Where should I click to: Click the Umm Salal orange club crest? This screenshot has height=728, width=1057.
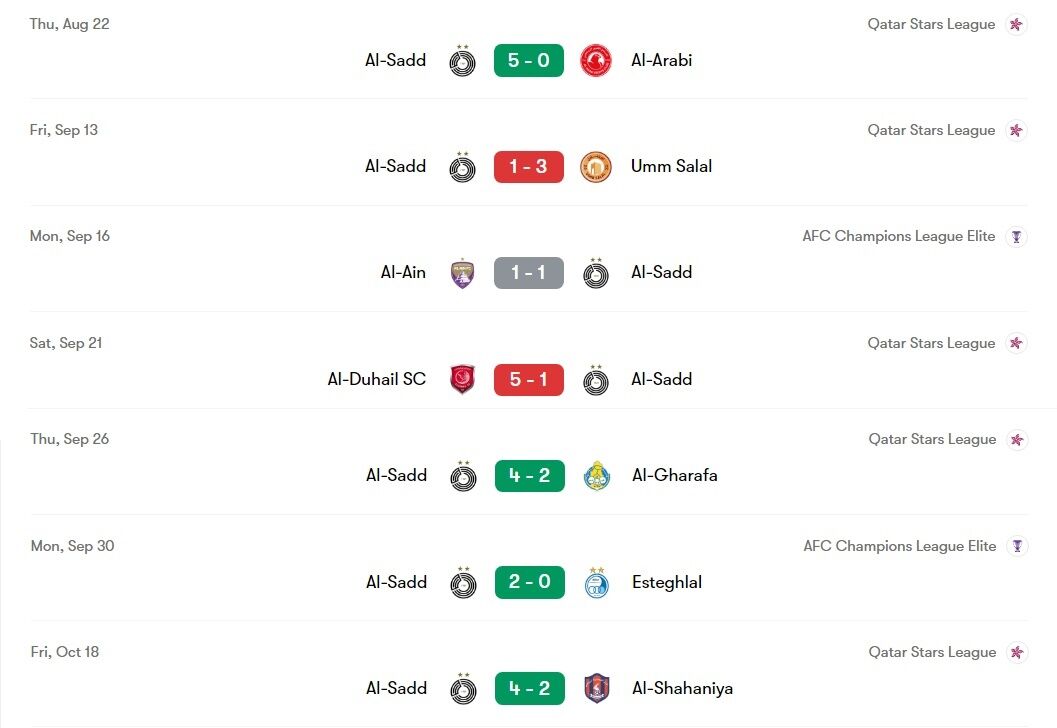[x=596, y=167]
